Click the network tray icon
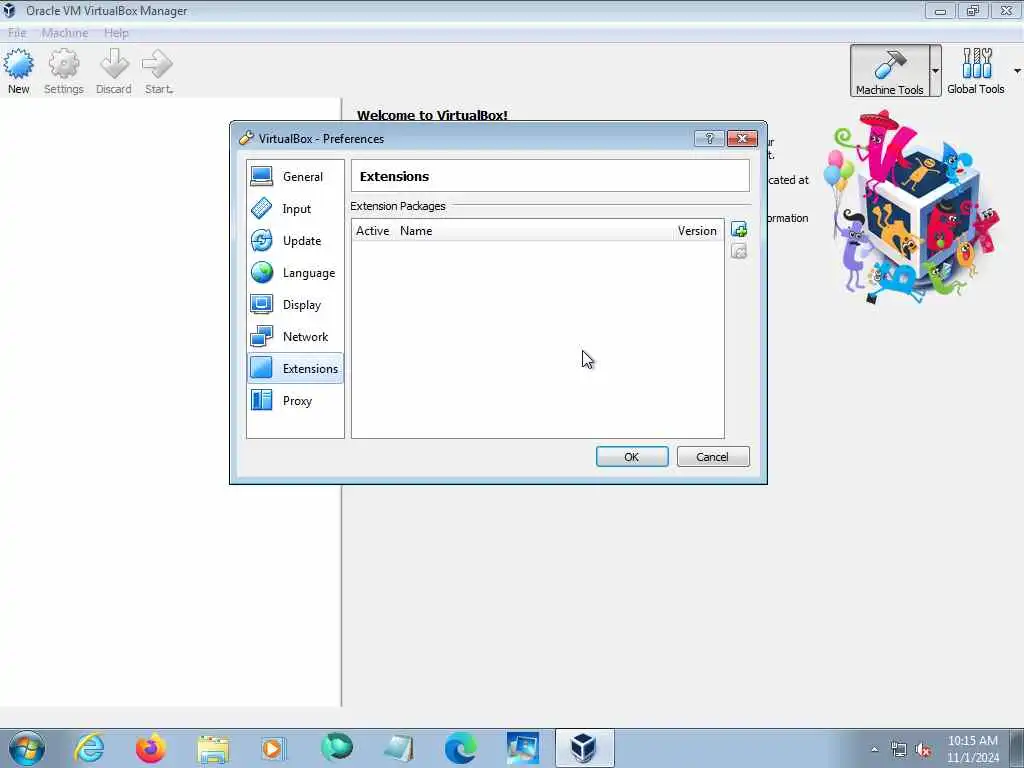 coord(899,750)
